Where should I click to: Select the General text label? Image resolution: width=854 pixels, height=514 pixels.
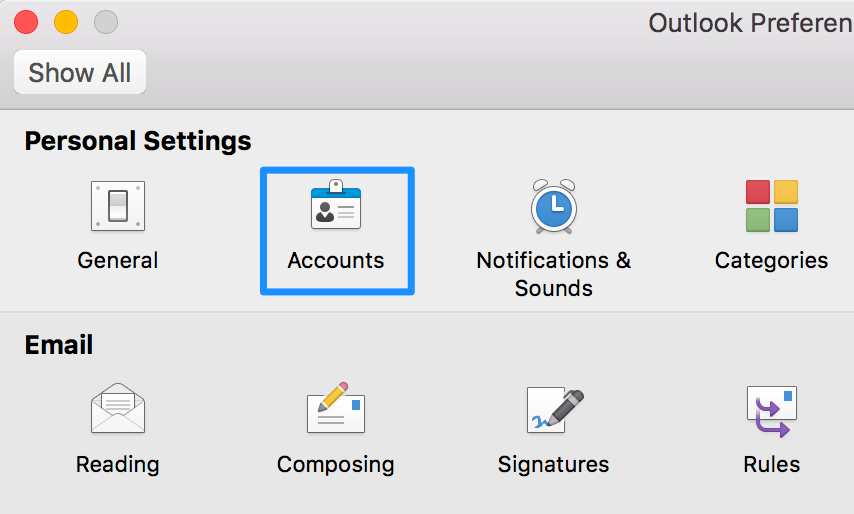118,261
